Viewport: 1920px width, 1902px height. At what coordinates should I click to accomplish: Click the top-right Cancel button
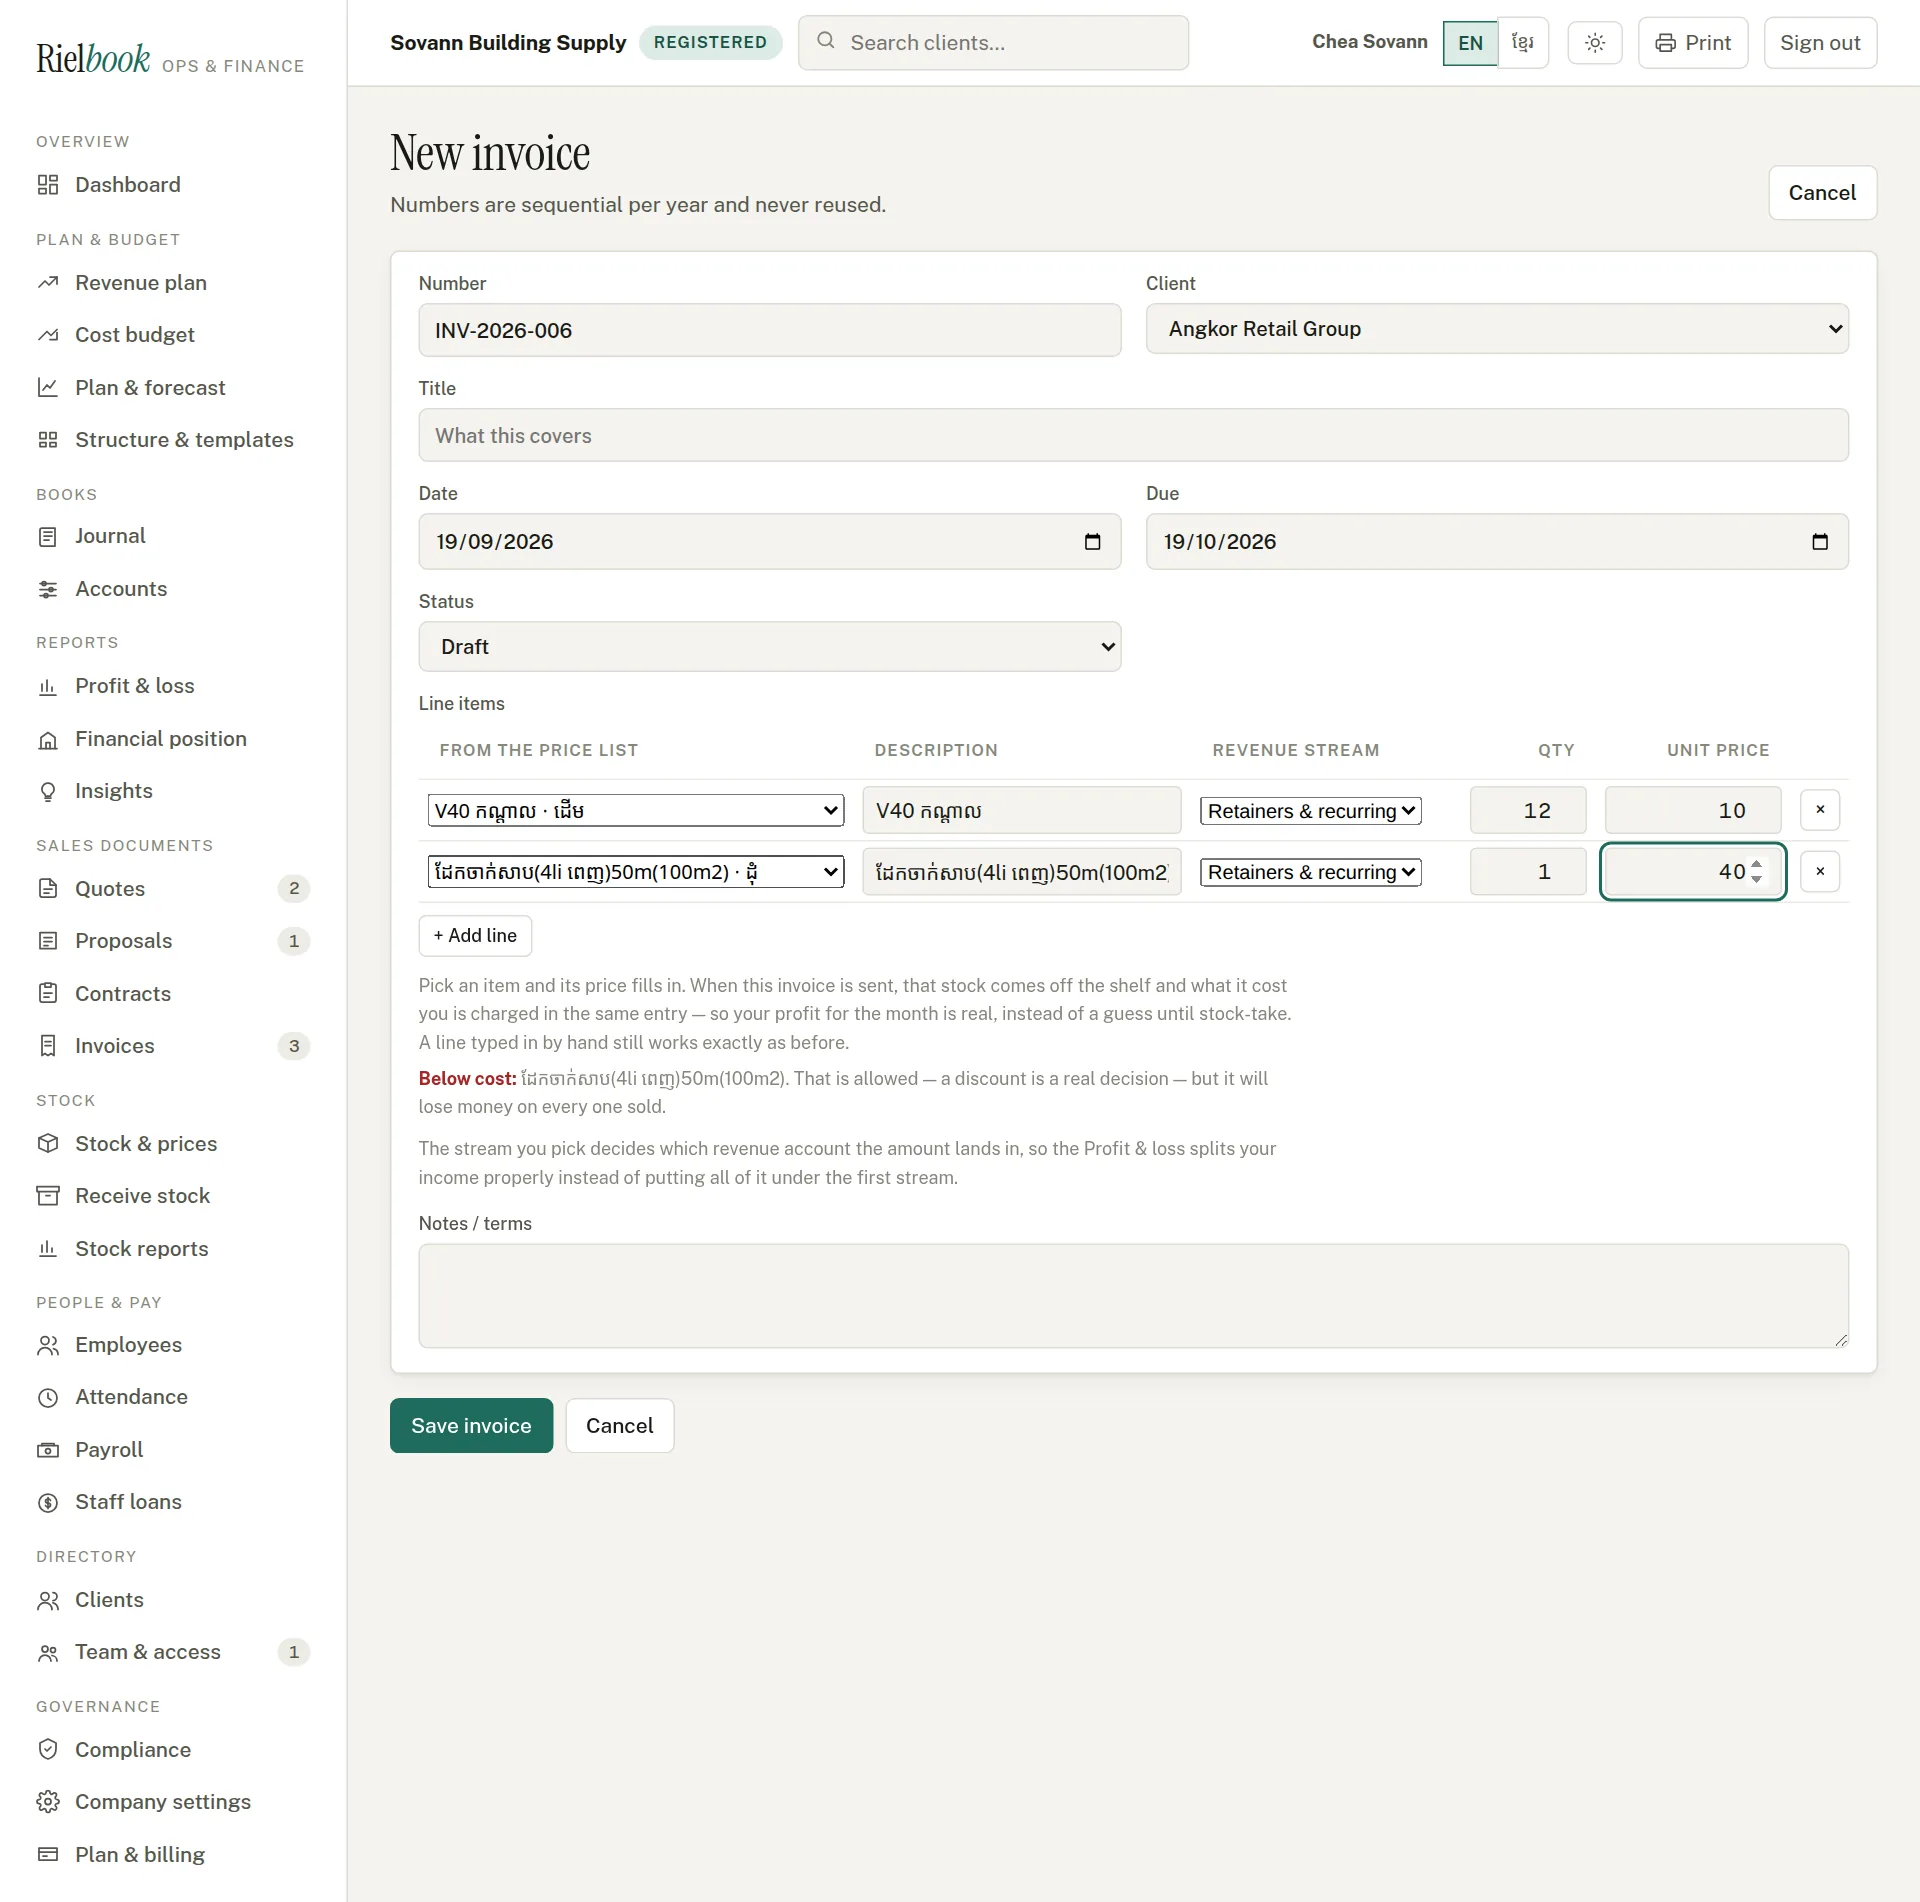tap(1822, 193)
